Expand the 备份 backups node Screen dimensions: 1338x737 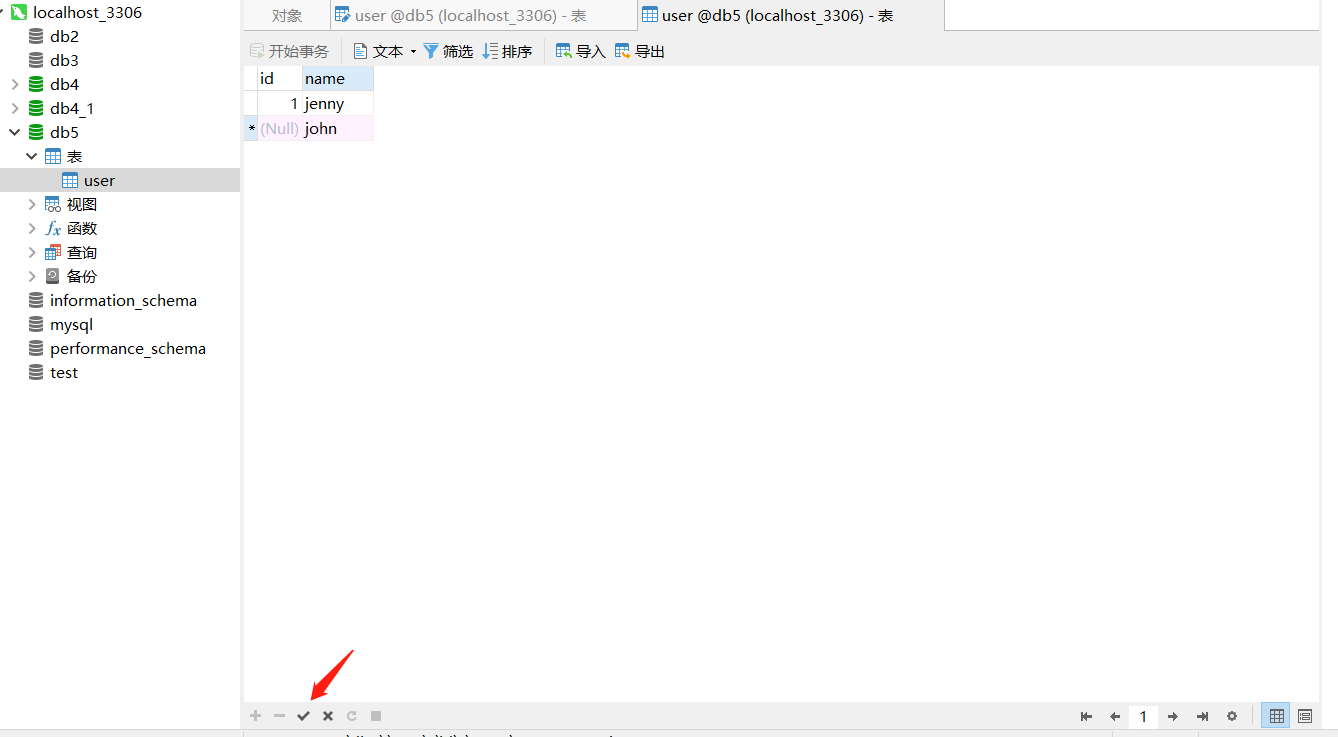tap(32, 276)
